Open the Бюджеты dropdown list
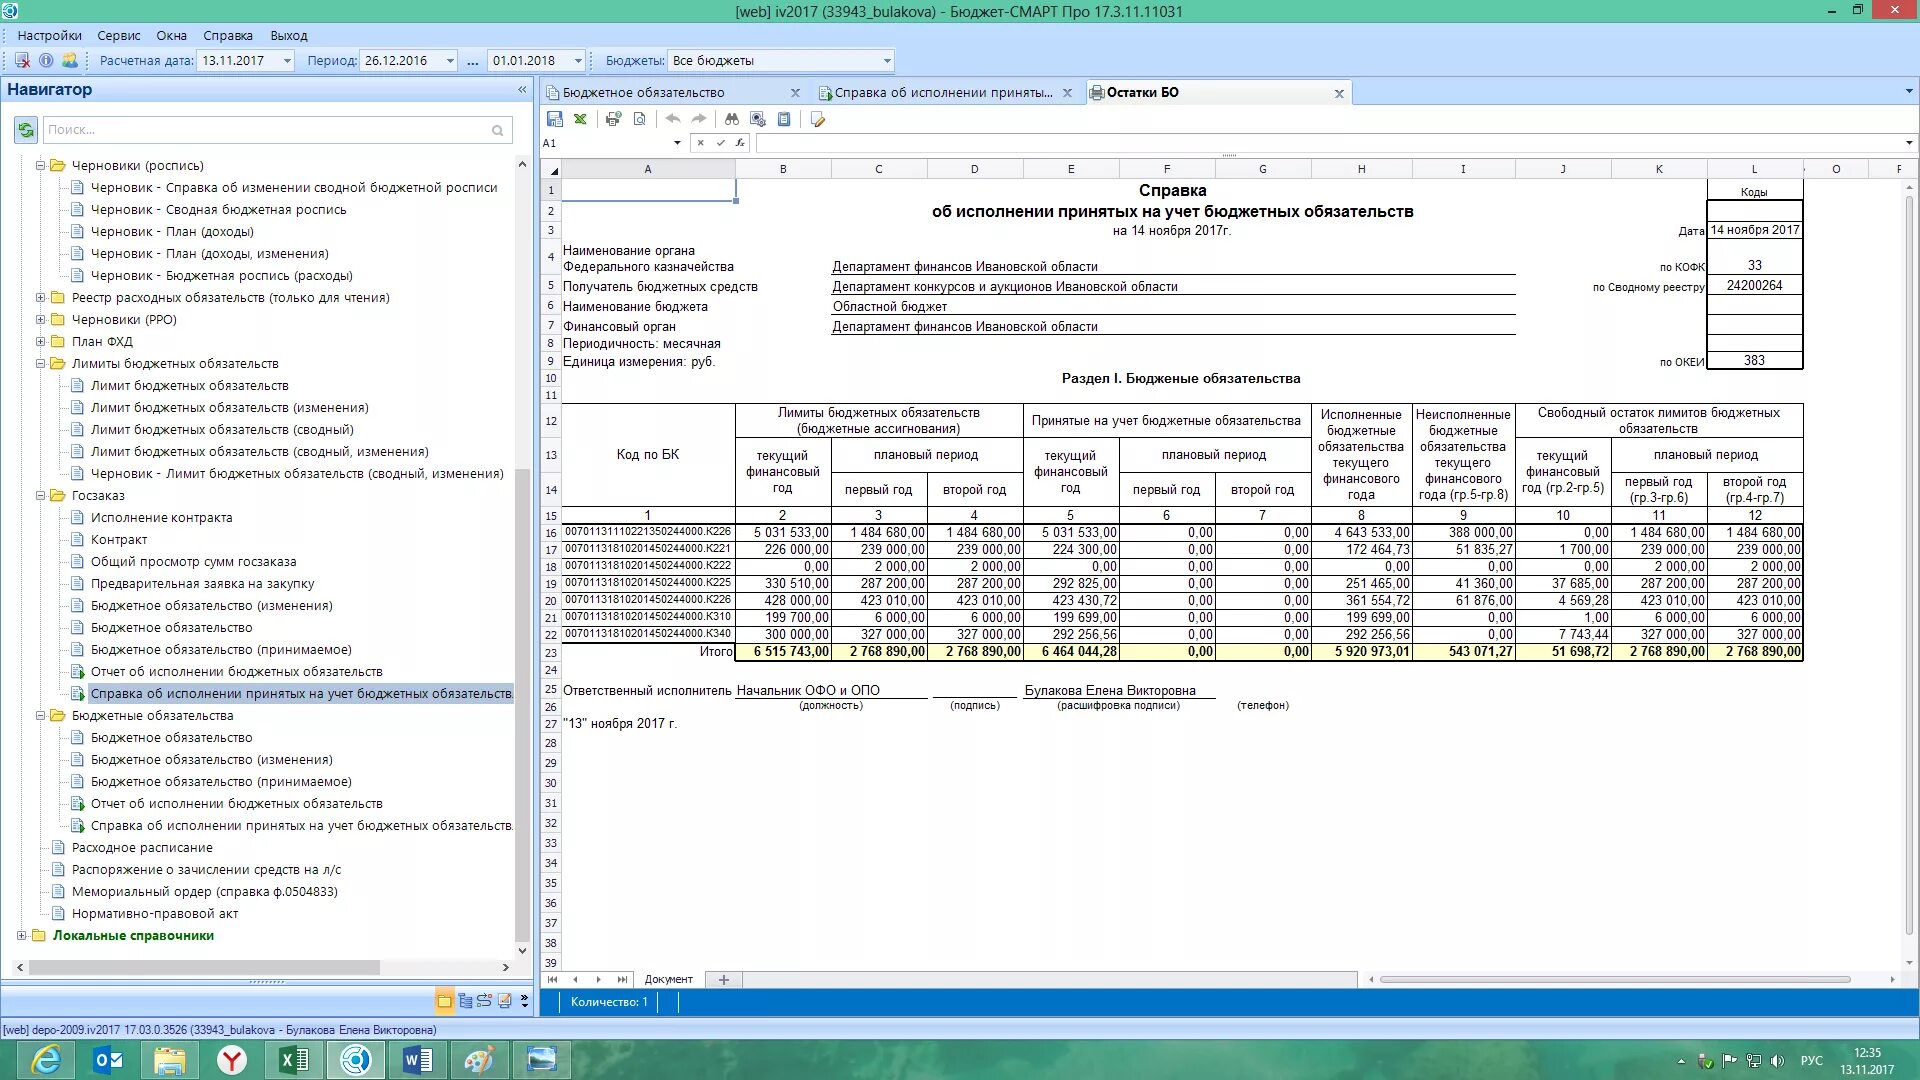Image resolution: width=1920 pixels, height=1080 pixels. coord(886,61)
